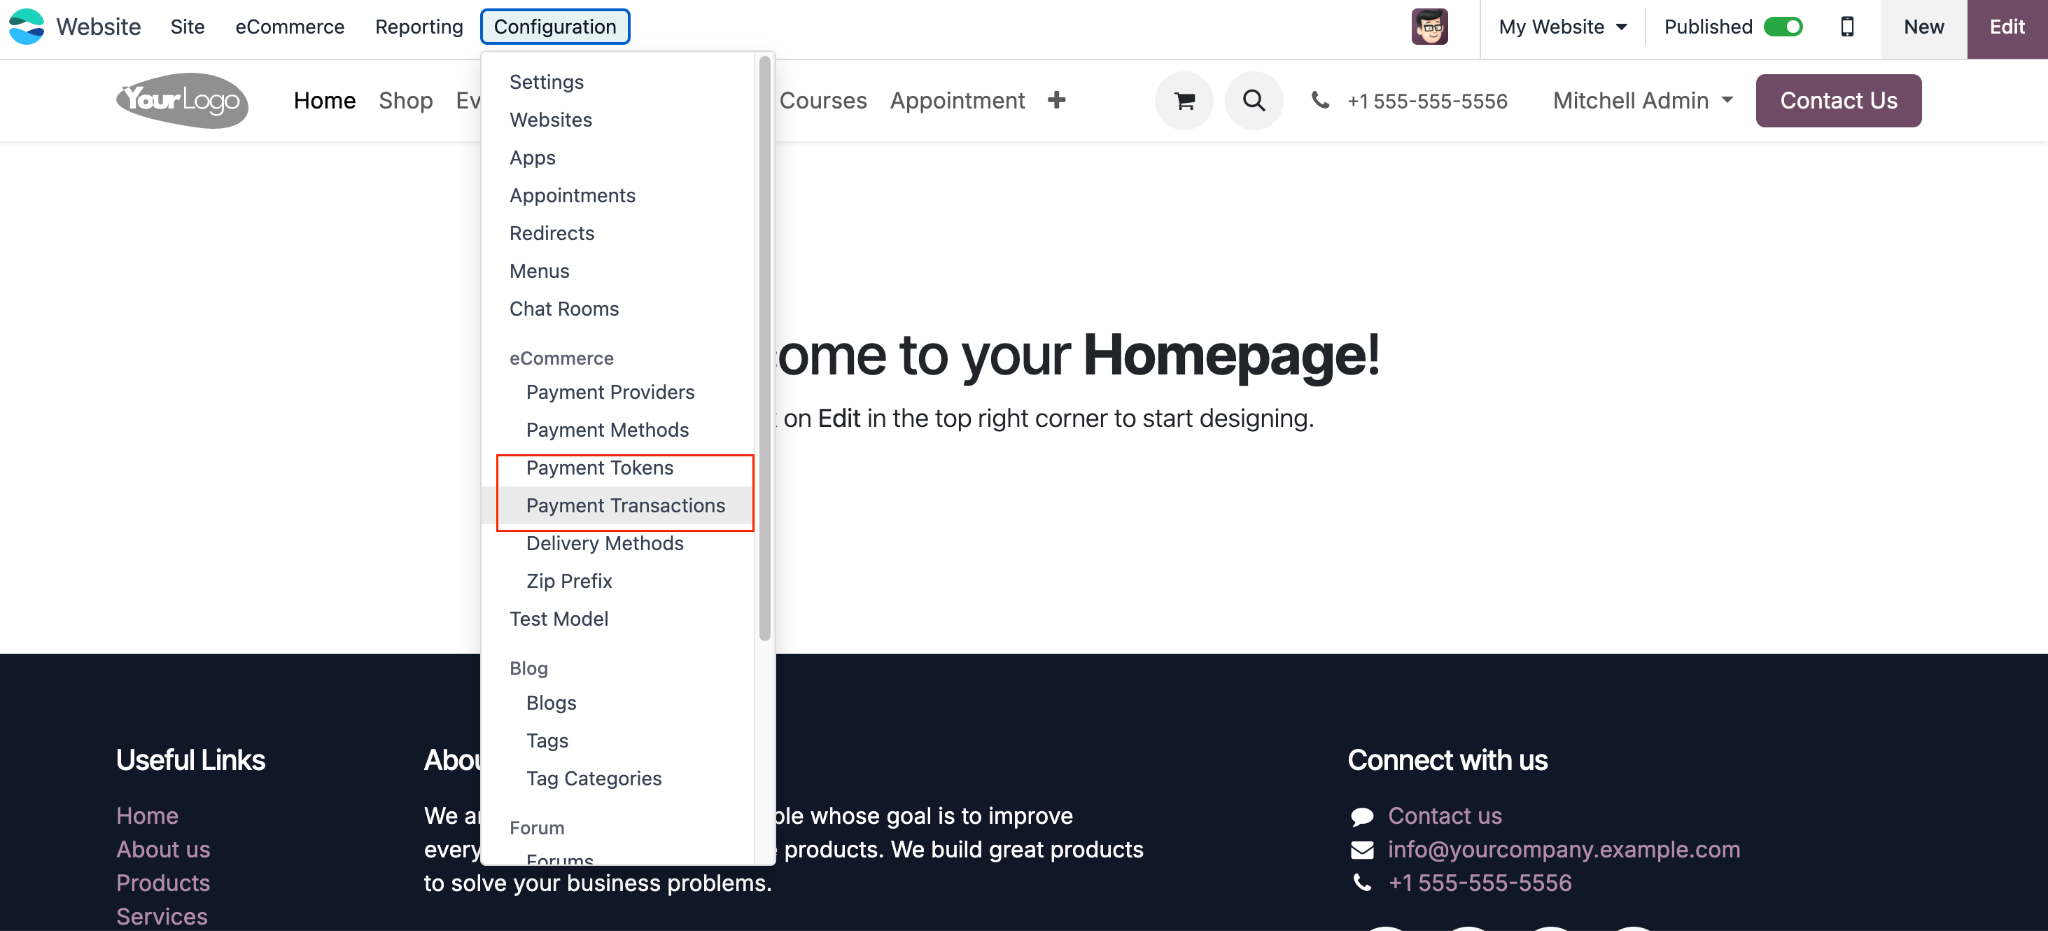Click the Contact us footer link

point(1445,817)
